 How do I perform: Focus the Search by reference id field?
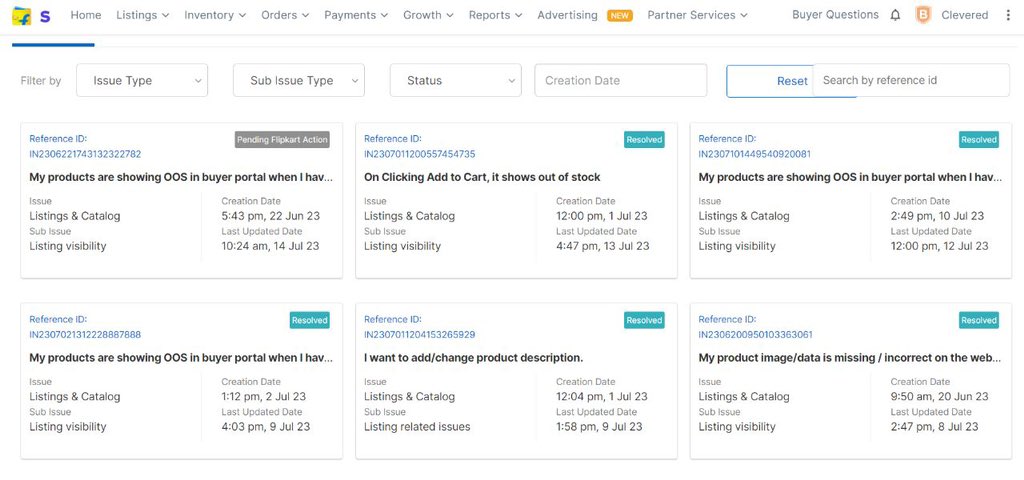[x=911, y=80]
